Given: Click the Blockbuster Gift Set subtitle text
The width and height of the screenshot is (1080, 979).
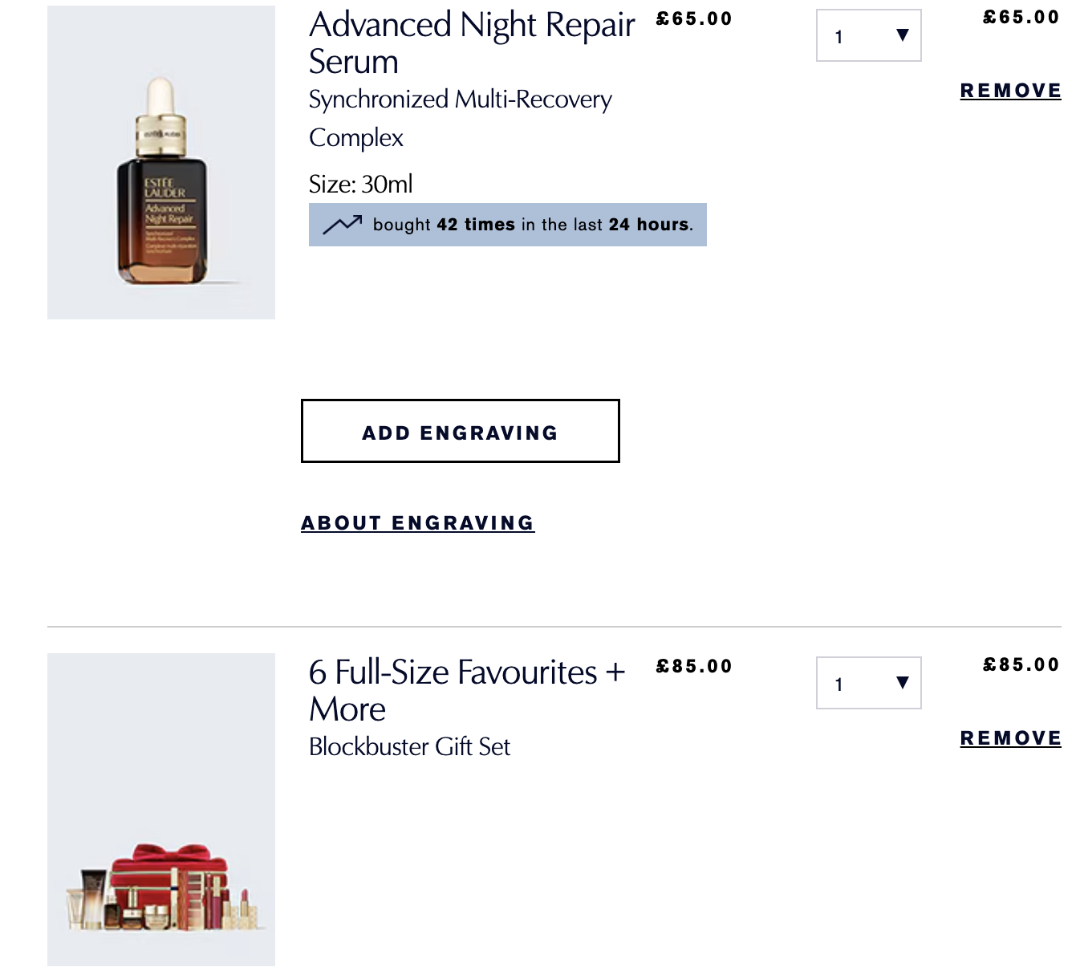Looking at the screenshot, I should click(x=409, y=747).
